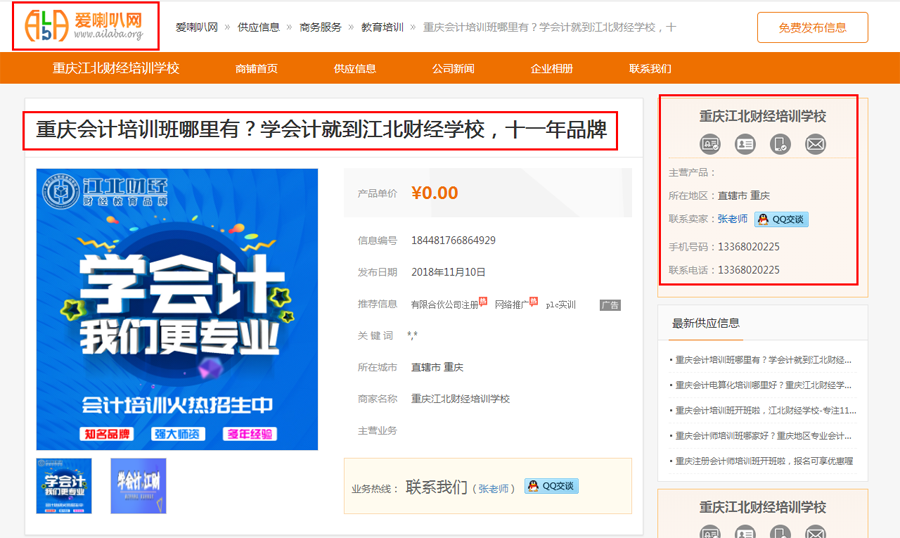The height and width of the screenshot is (538, 900).
Task: Select the first 学会计 thumbnail below the image
Action: pyautogui.click(x=64, y=486)
